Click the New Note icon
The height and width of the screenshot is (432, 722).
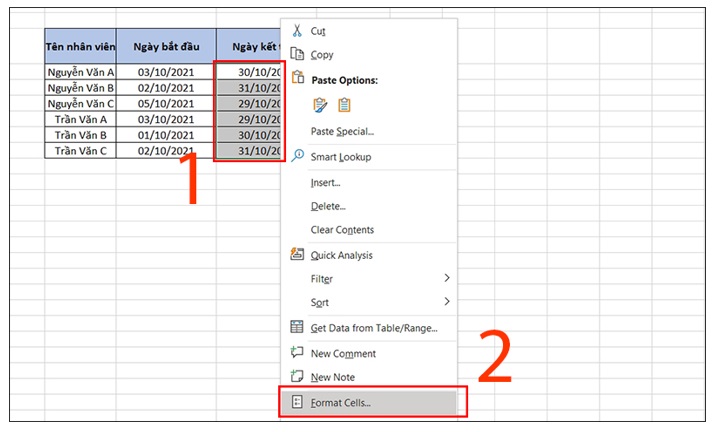tap(297, 377)
